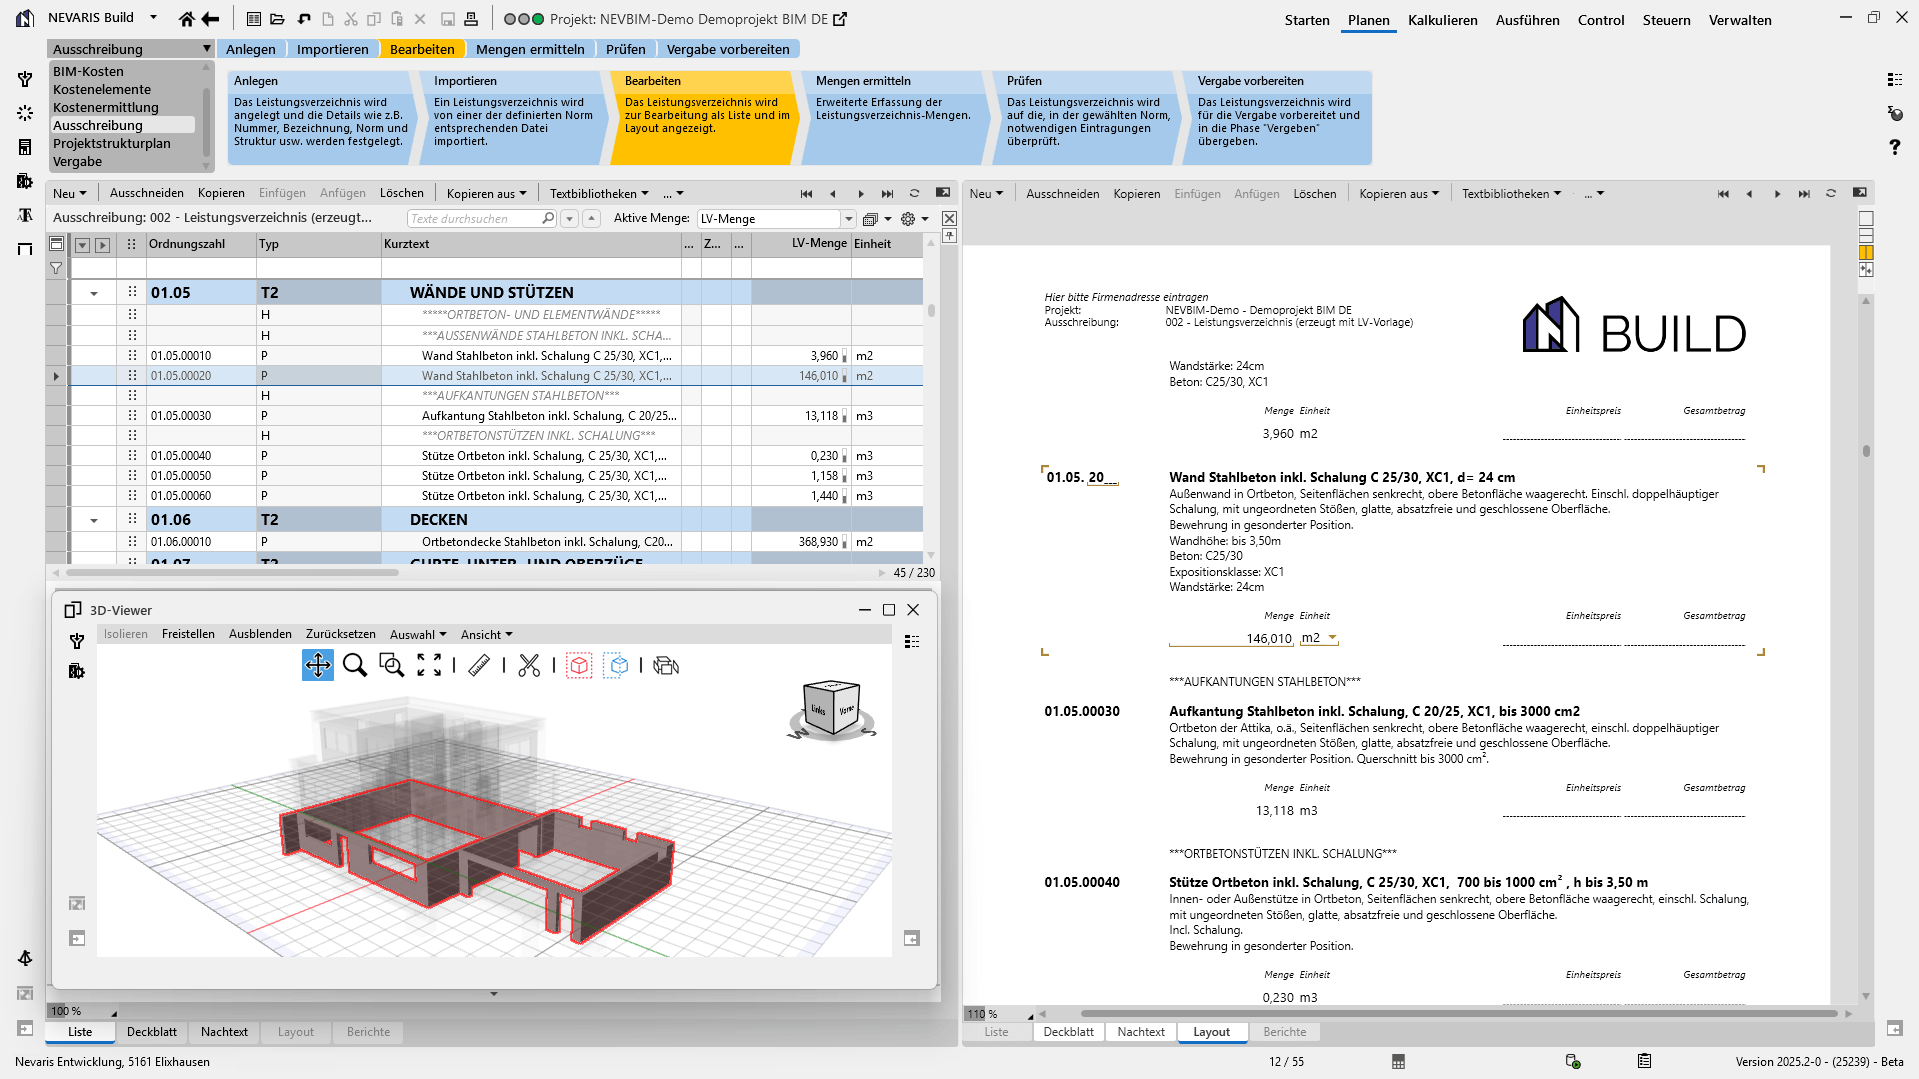Click the blue dashed cube icon
This screenshot has height=1079, width=1919.
coord(617,665)
